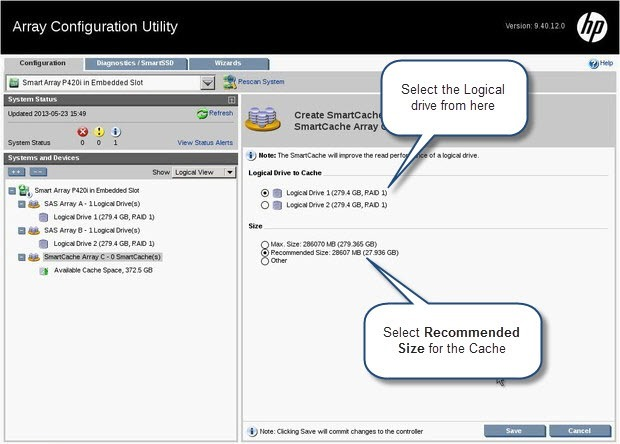The height and width of the screenshot is (444, 620).
Task: Click the Available Cache Space icon
Action: click(44, 271)
